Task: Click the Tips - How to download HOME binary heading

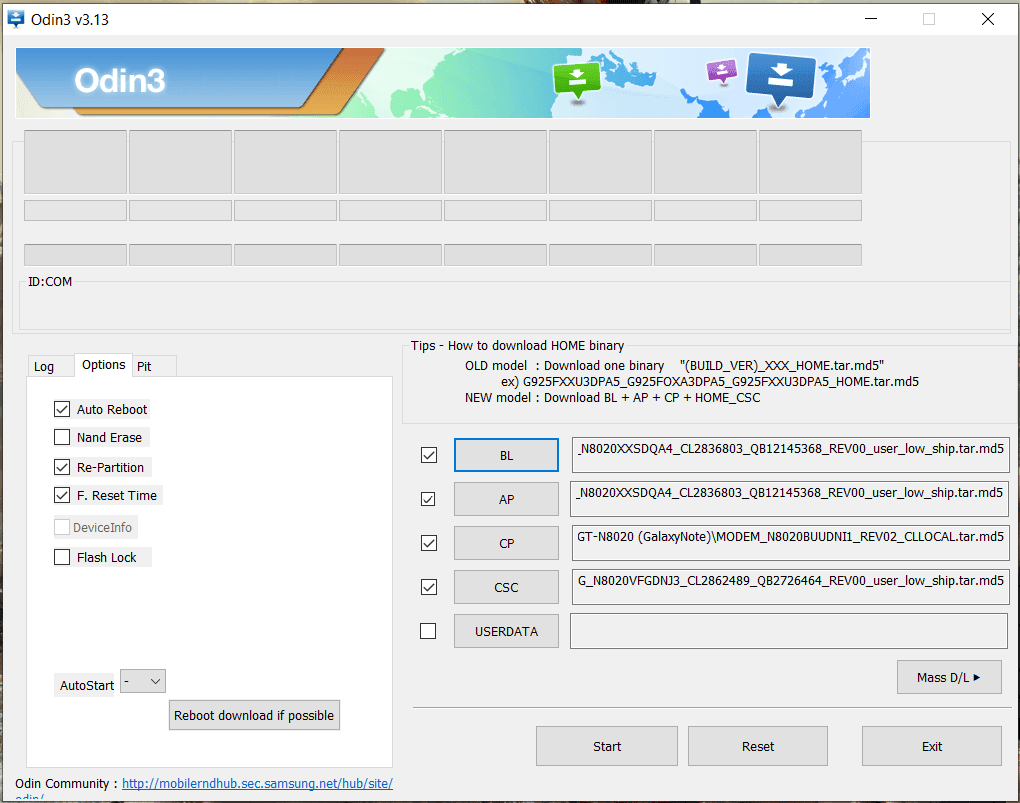Action: tap(517, 346)
